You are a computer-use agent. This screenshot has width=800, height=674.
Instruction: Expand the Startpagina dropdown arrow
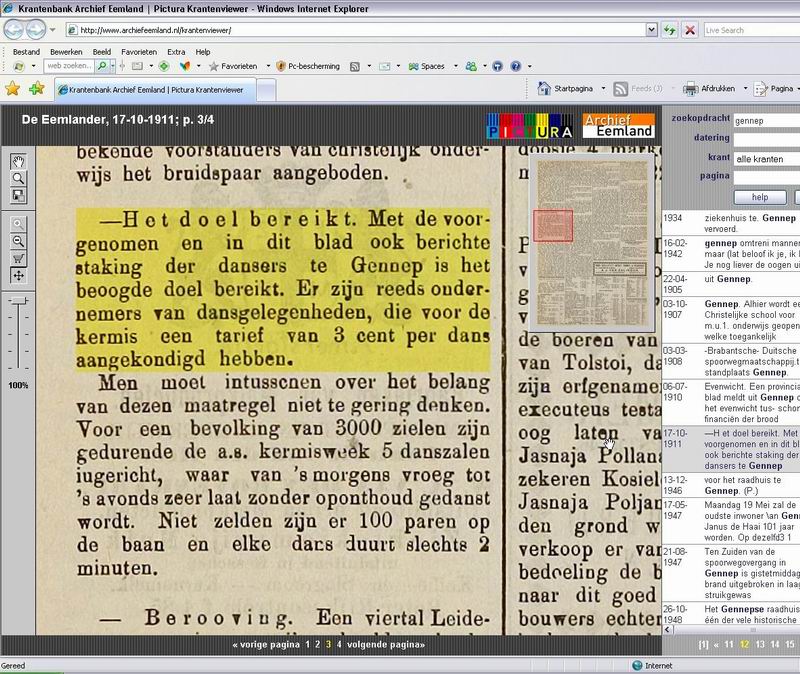(x=603, y=88)
